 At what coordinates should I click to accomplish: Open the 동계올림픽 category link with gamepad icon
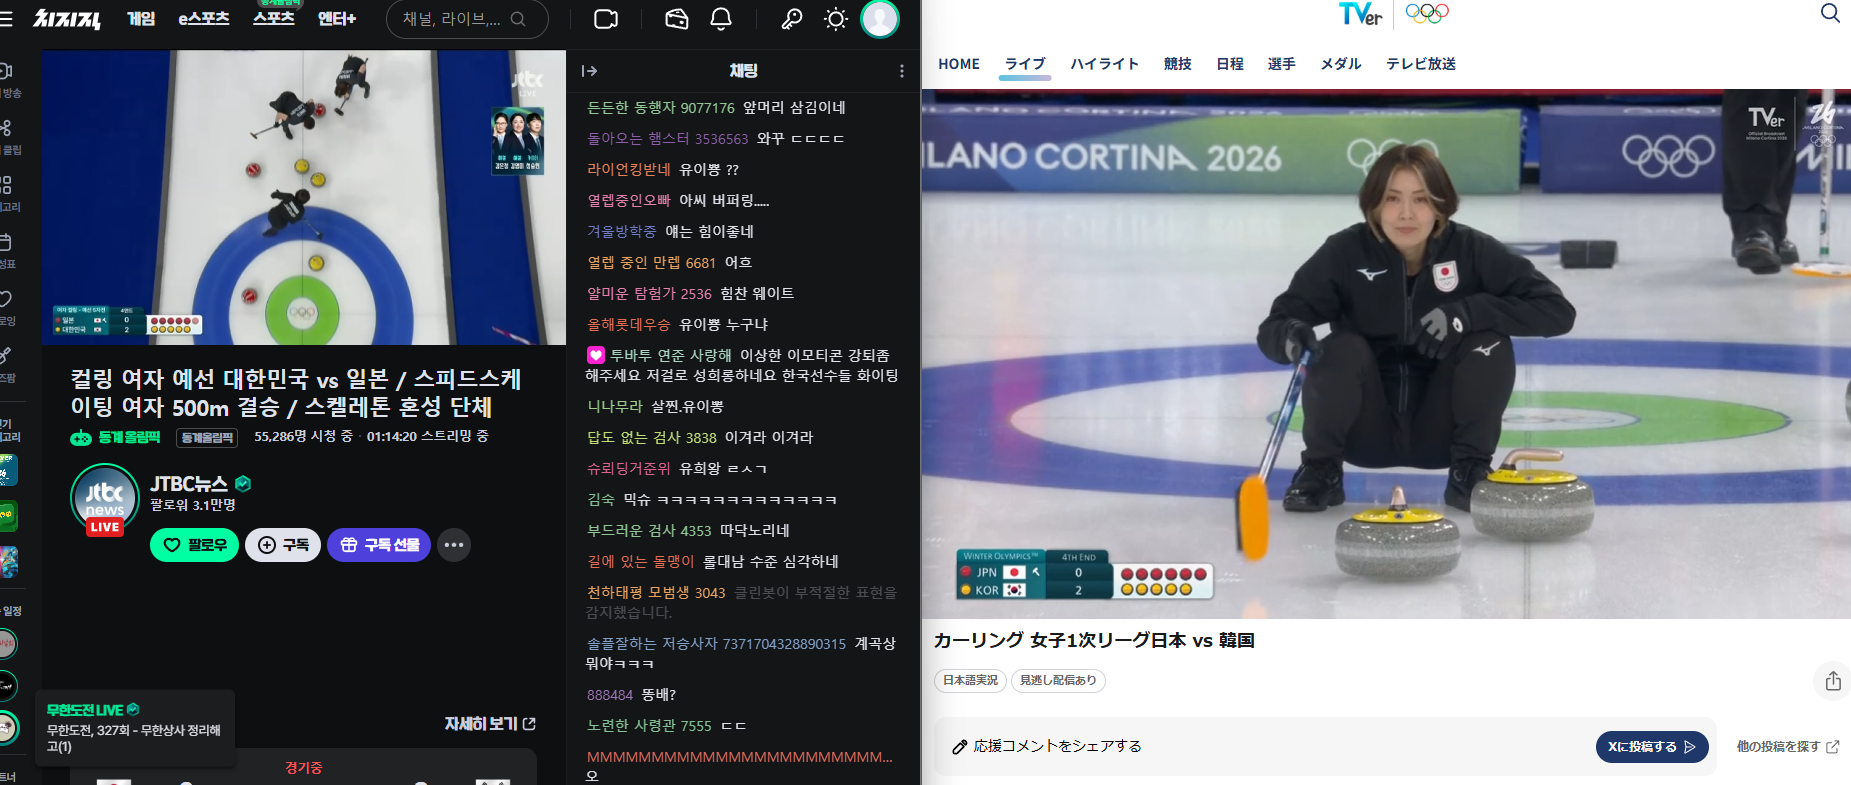115,437
